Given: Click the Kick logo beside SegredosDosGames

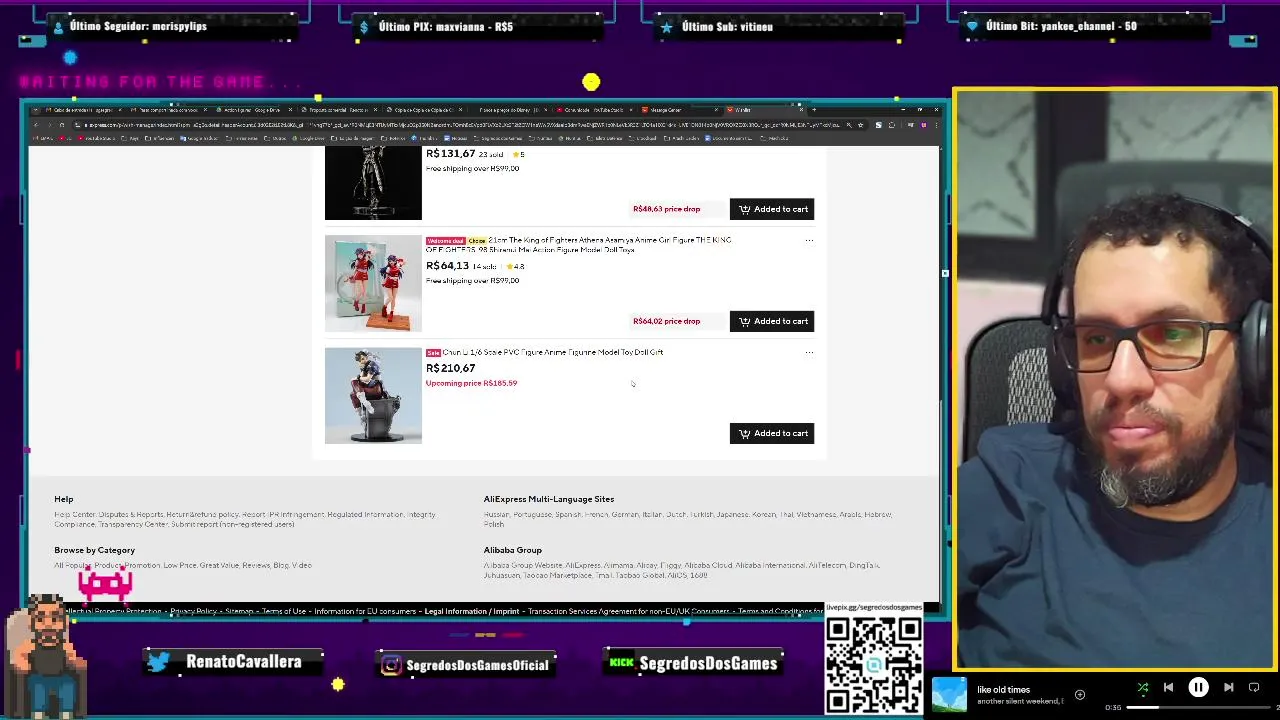Looking at the screenshot, I should (x=622, y=663).
